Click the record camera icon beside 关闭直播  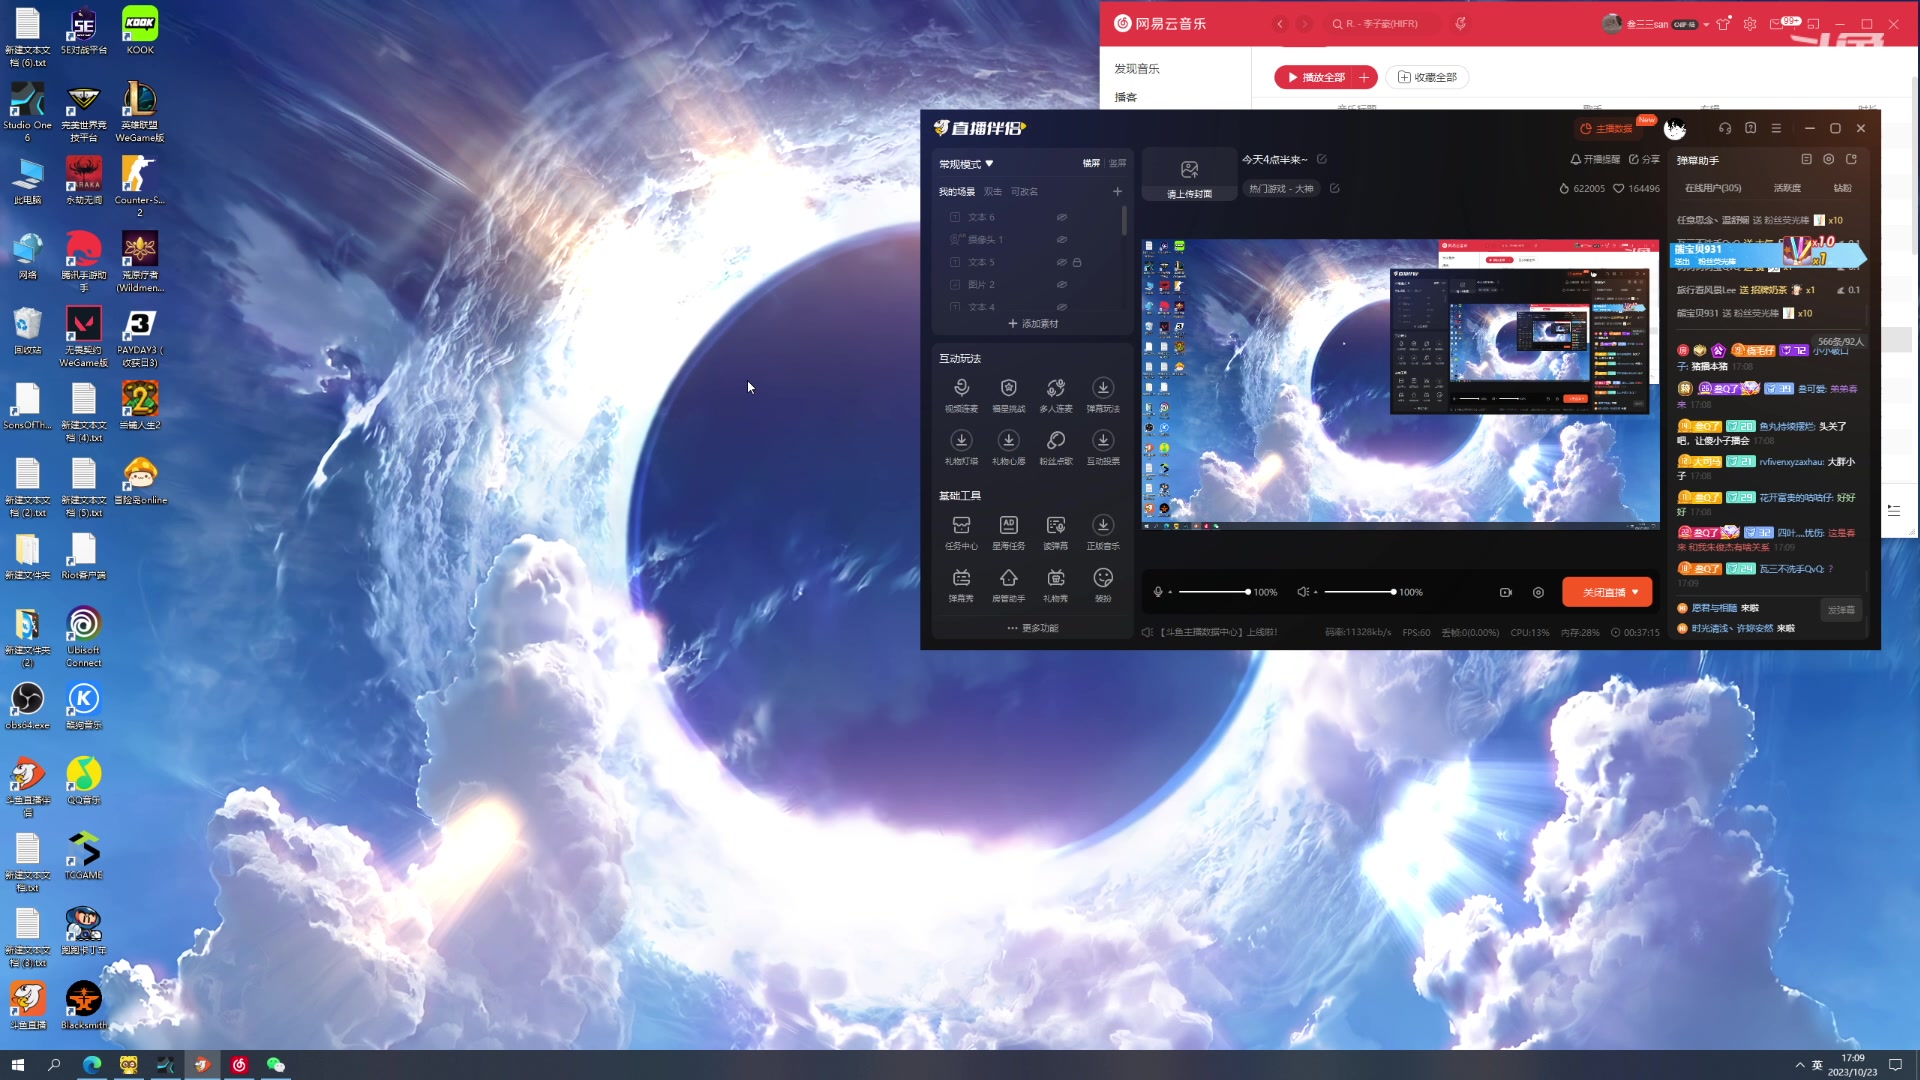(1506, 592)
